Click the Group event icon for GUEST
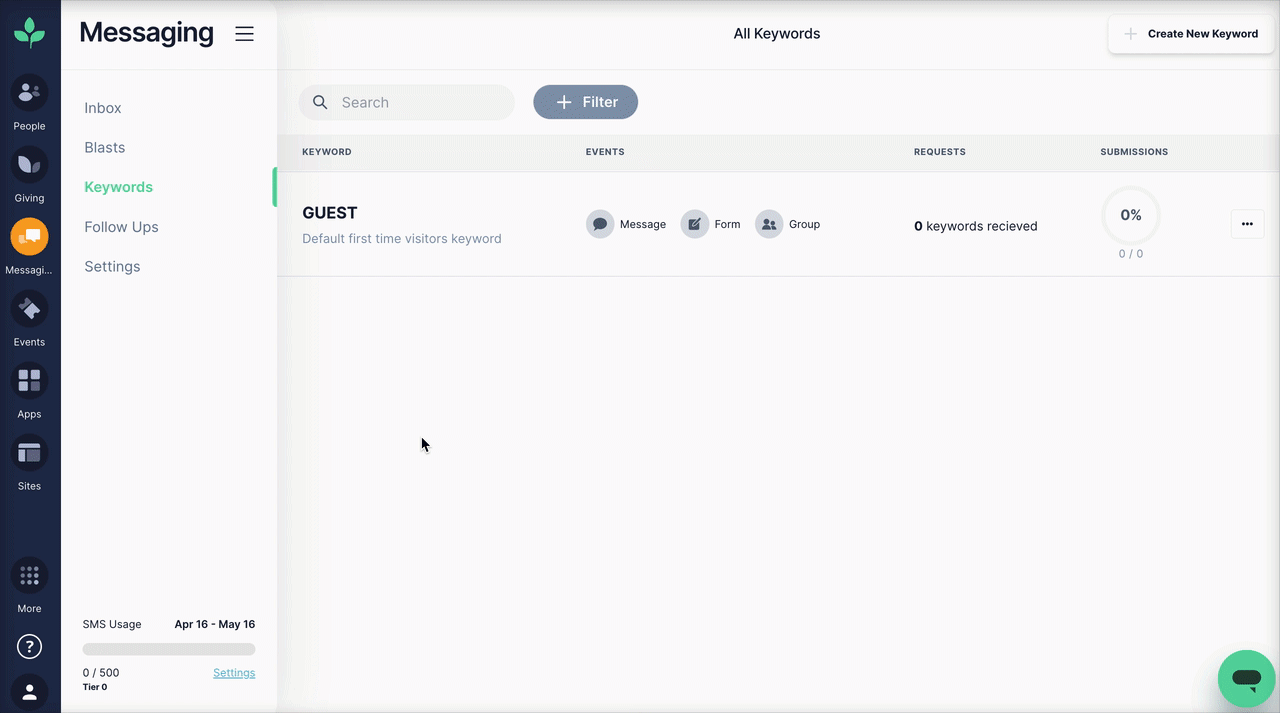1280x713 pixels. click(769, 224)
